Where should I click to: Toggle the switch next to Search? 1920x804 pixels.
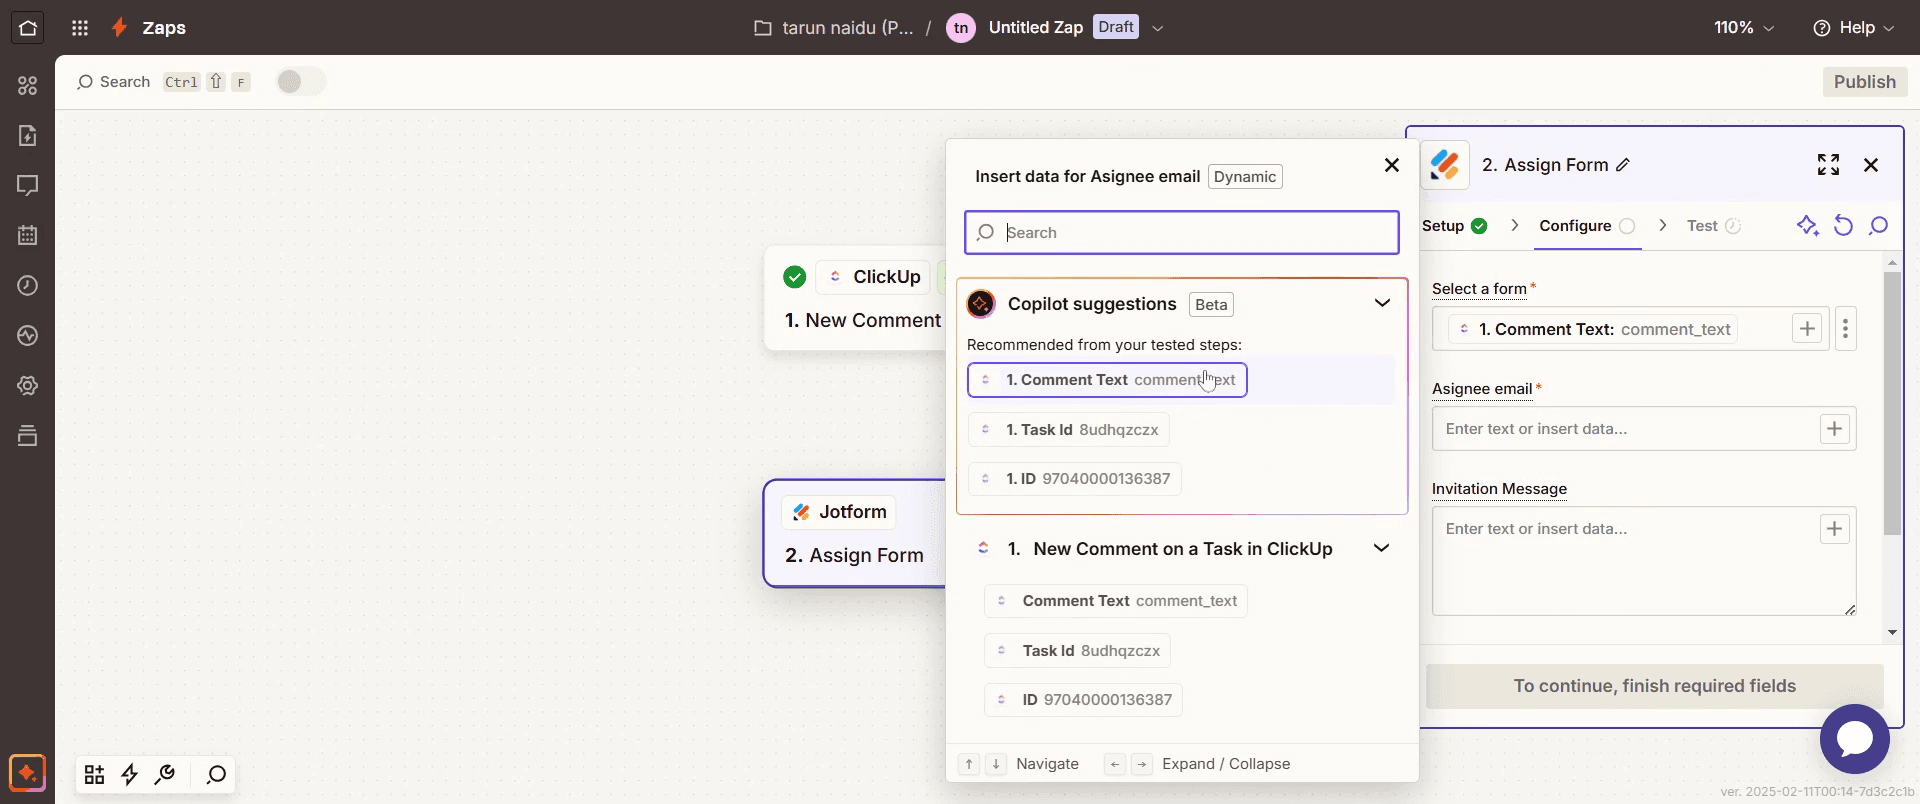301,82
